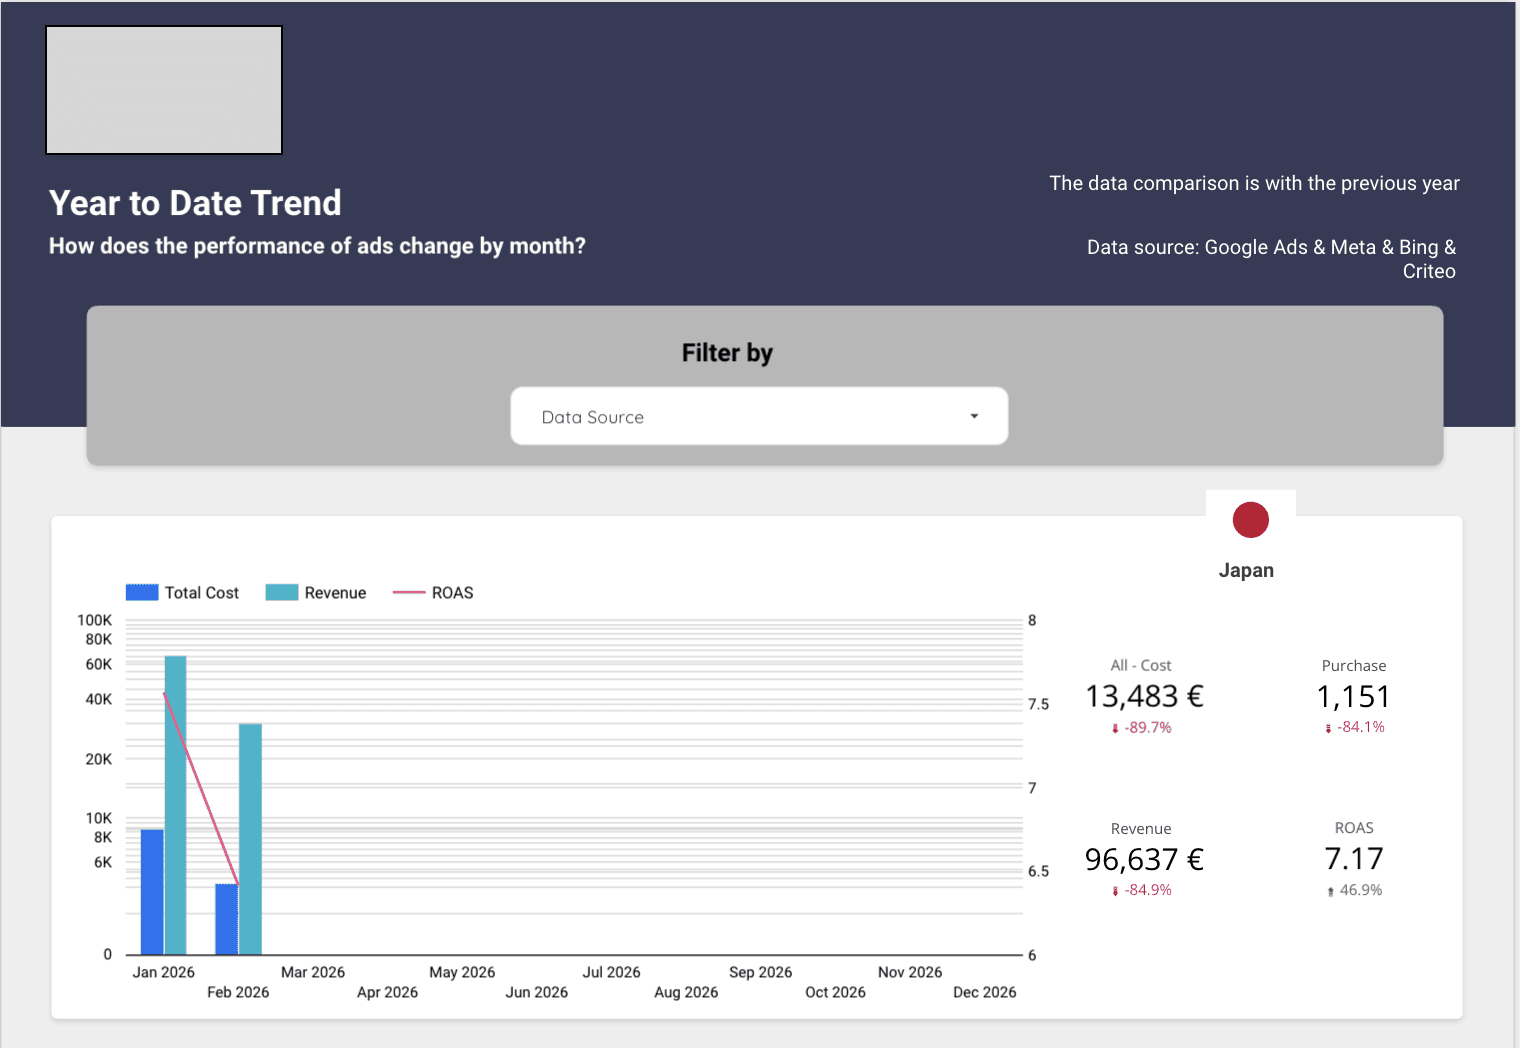The image size is (1520, 1048).
Task: Click the dropdown arrow in Data Source
Action: tap(973, 416)
